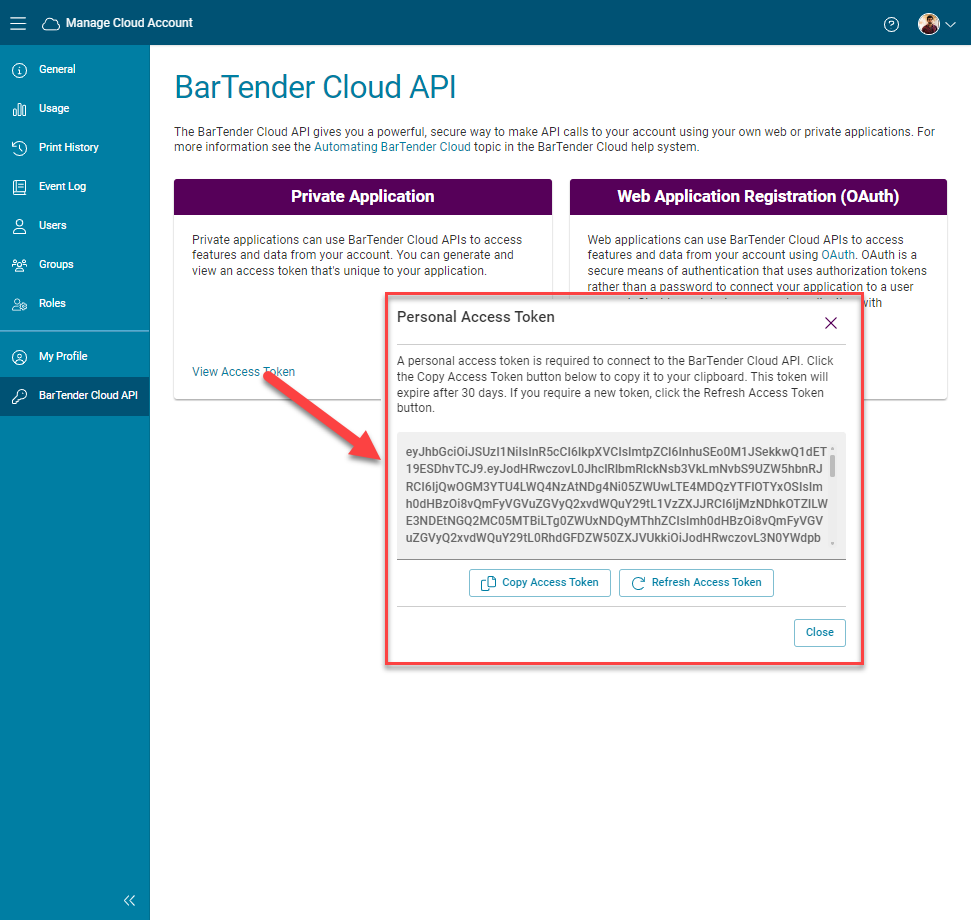971x920 pixels.
Task: Click the BarTender Cloud API key icon
Action: pos(20,396)
